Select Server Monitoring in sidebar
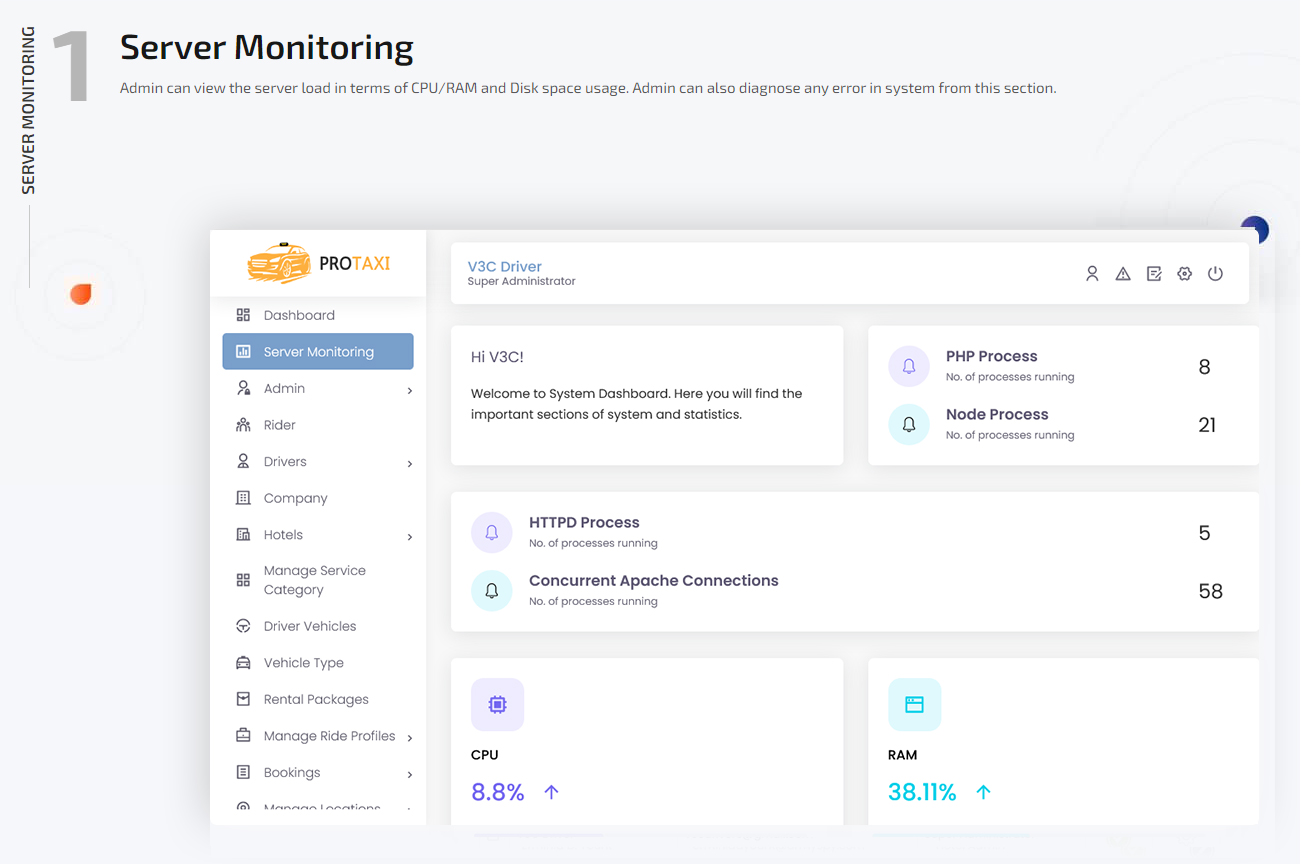The image size is (1301, 864). pos(318,352)
